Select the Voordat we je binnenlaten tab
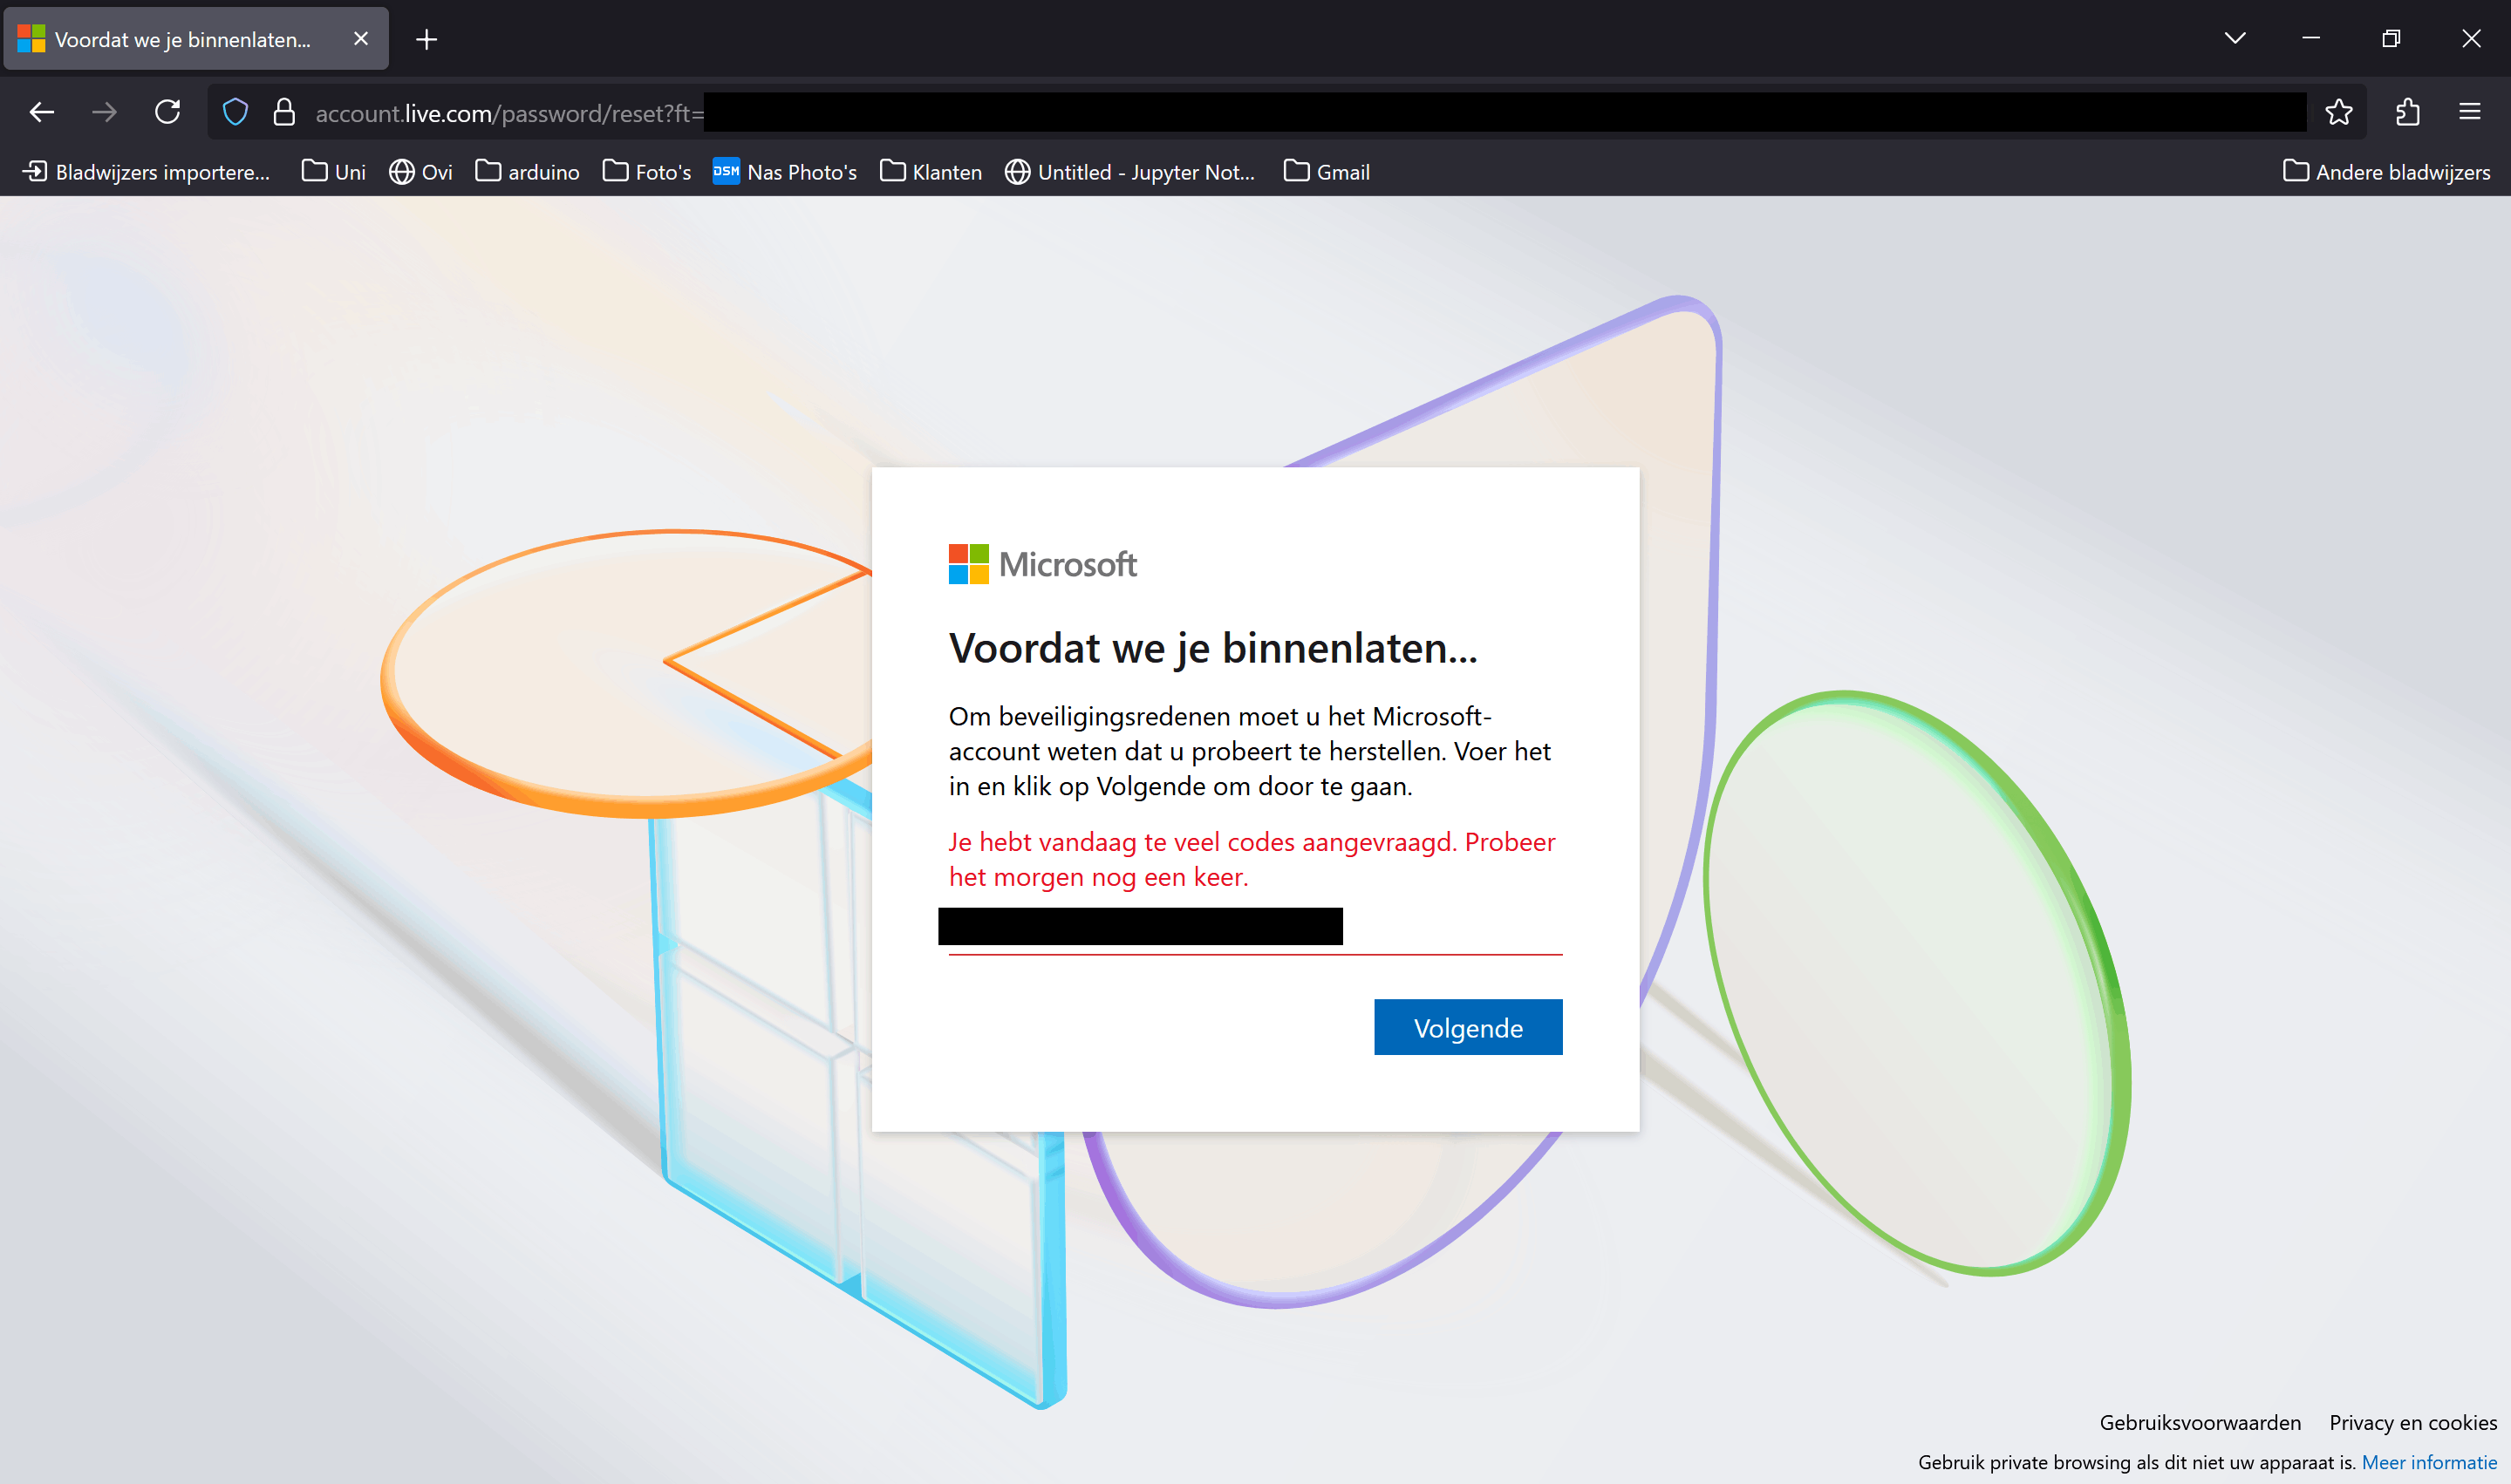The height and width of the screenshot is (1484, 2511). [x=182, y=40]
